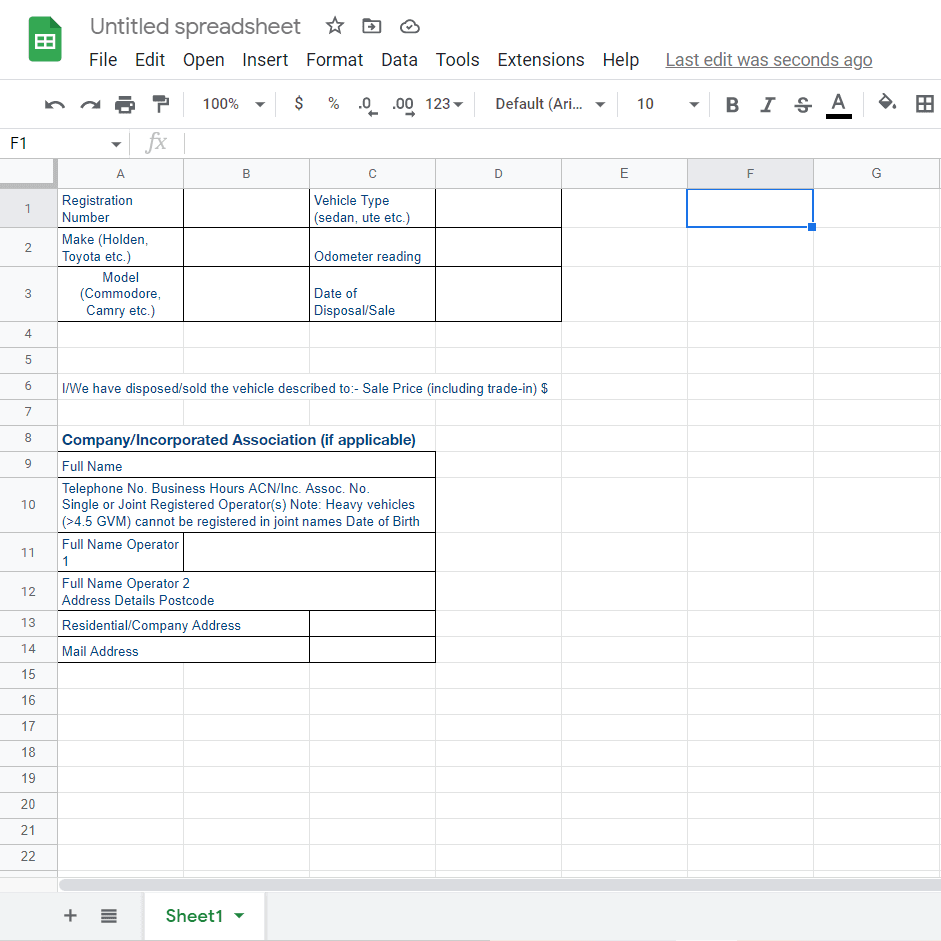Select the Residential/Company Address cell

click(184, 624)
